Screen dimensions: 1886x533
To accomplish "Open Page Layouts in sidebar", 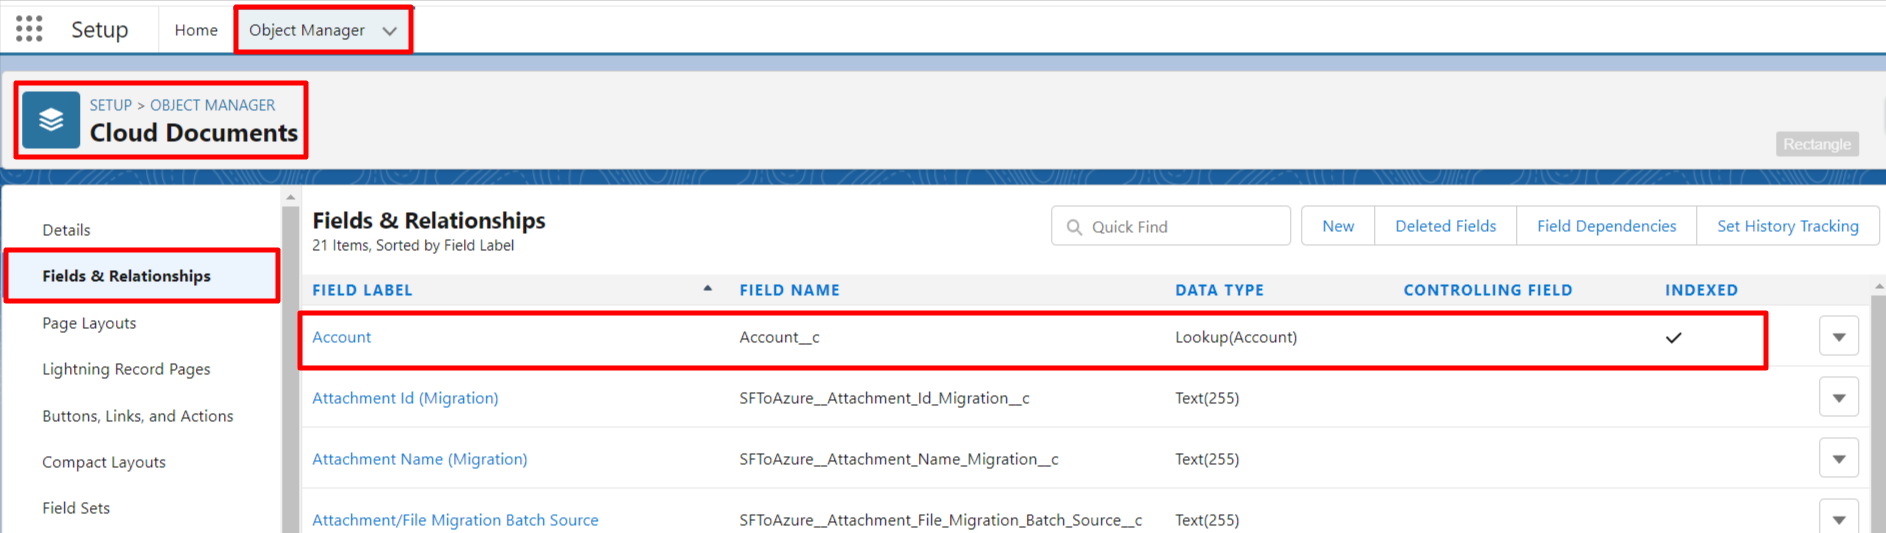I will tap(89, 323).
